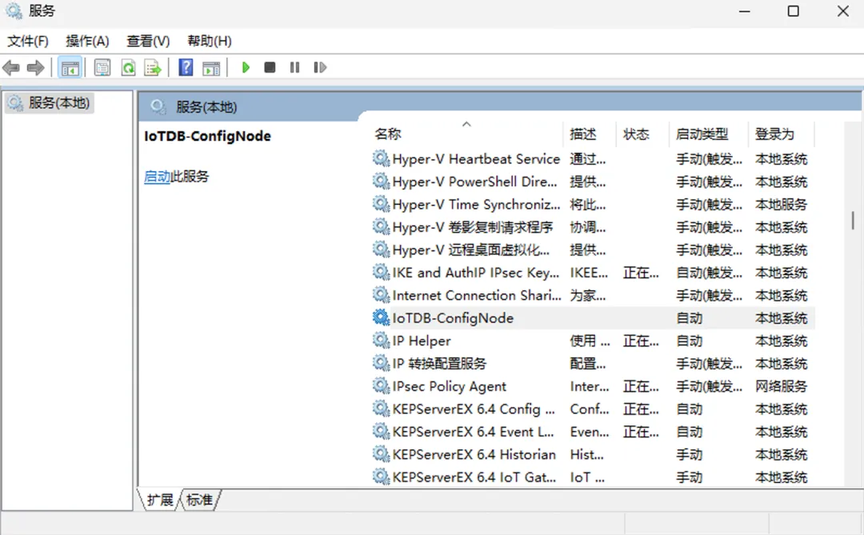The image size is (864, 535).
Task: Open help via the blue question-mark icon
Action: coord(186,68)
